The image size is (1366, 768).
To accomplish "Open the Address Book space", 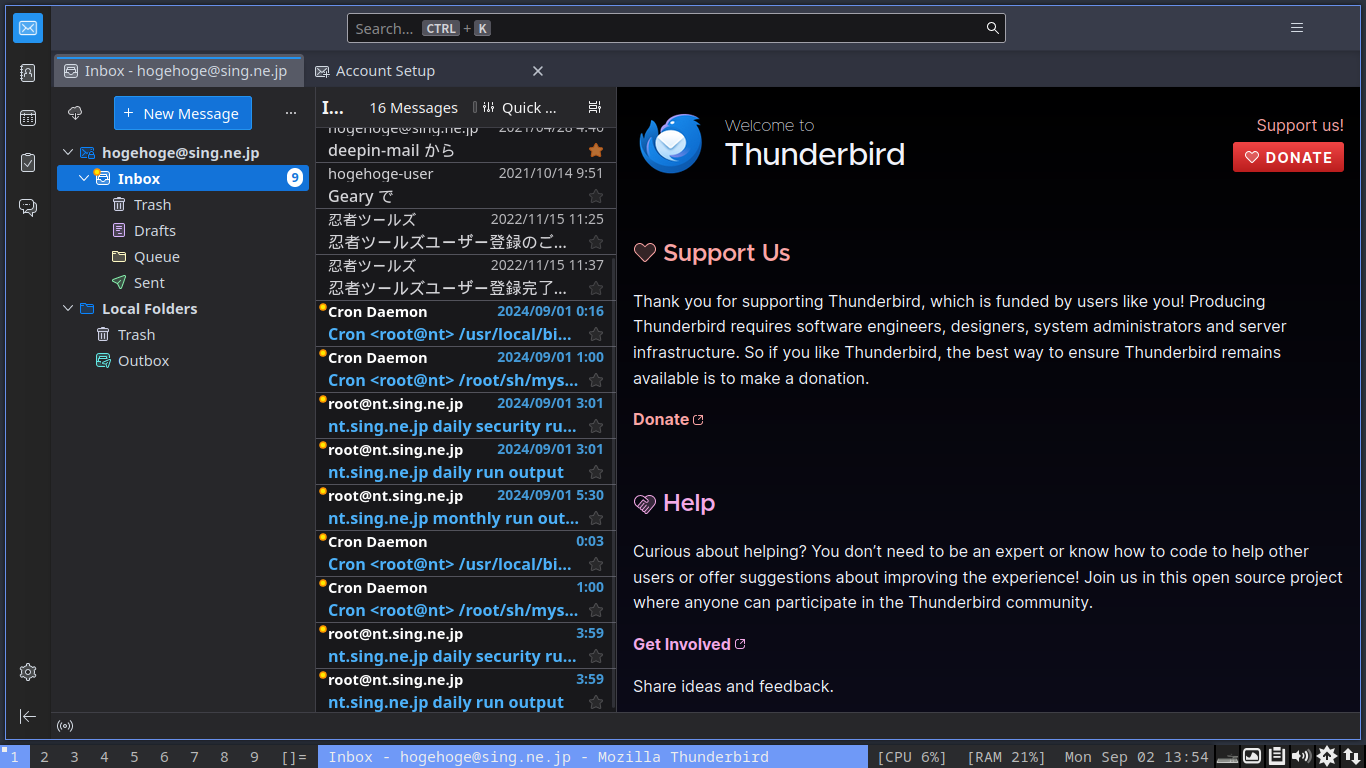I will pyautogui.click(x=28, y=72).
